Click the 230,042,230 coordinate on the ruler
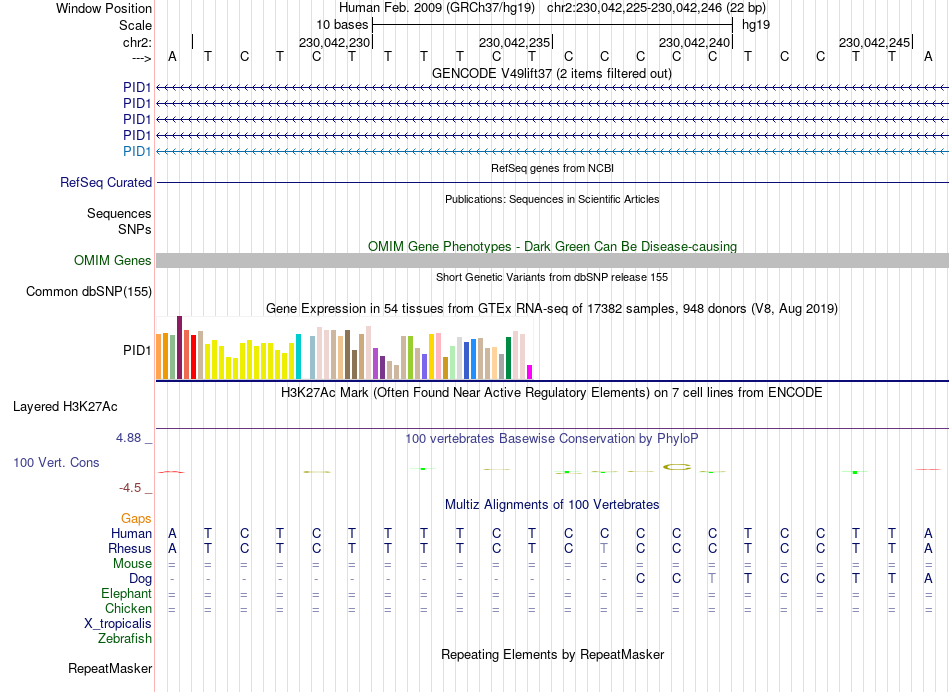950x692 pixels. [334, 42]
